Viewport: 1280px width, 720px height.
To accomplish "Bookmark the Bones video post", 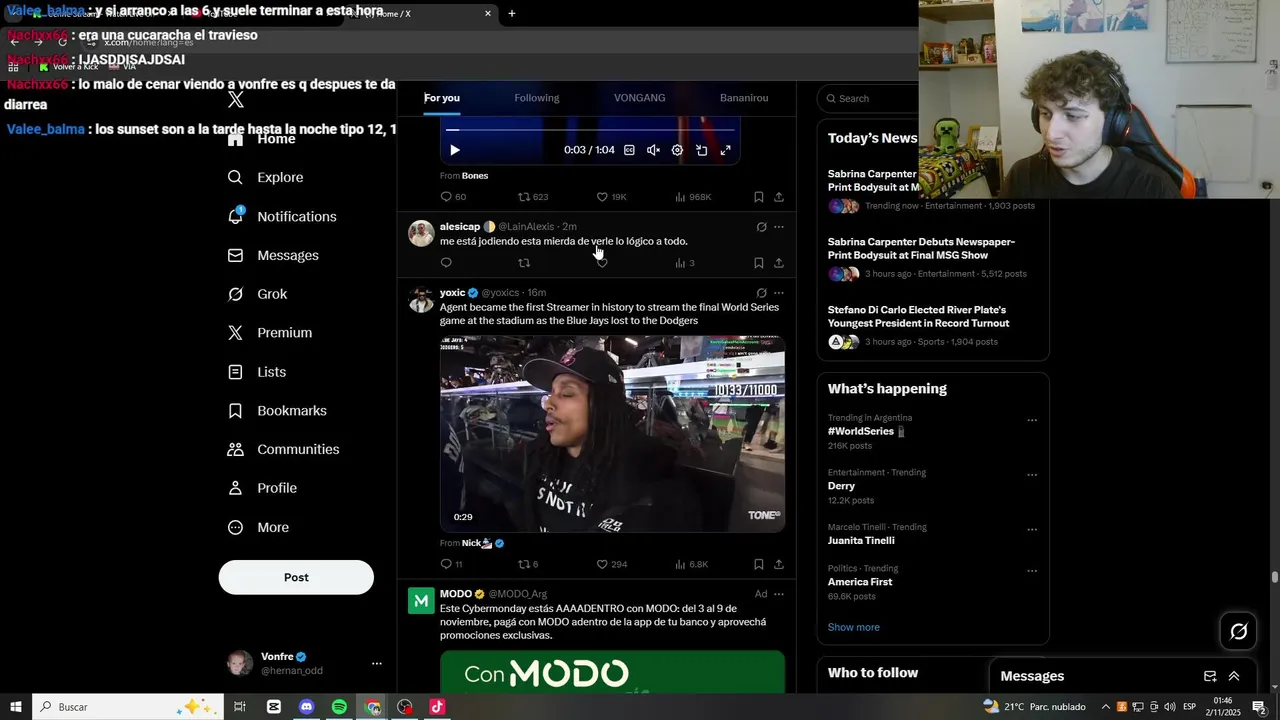I will click(758, 197).
